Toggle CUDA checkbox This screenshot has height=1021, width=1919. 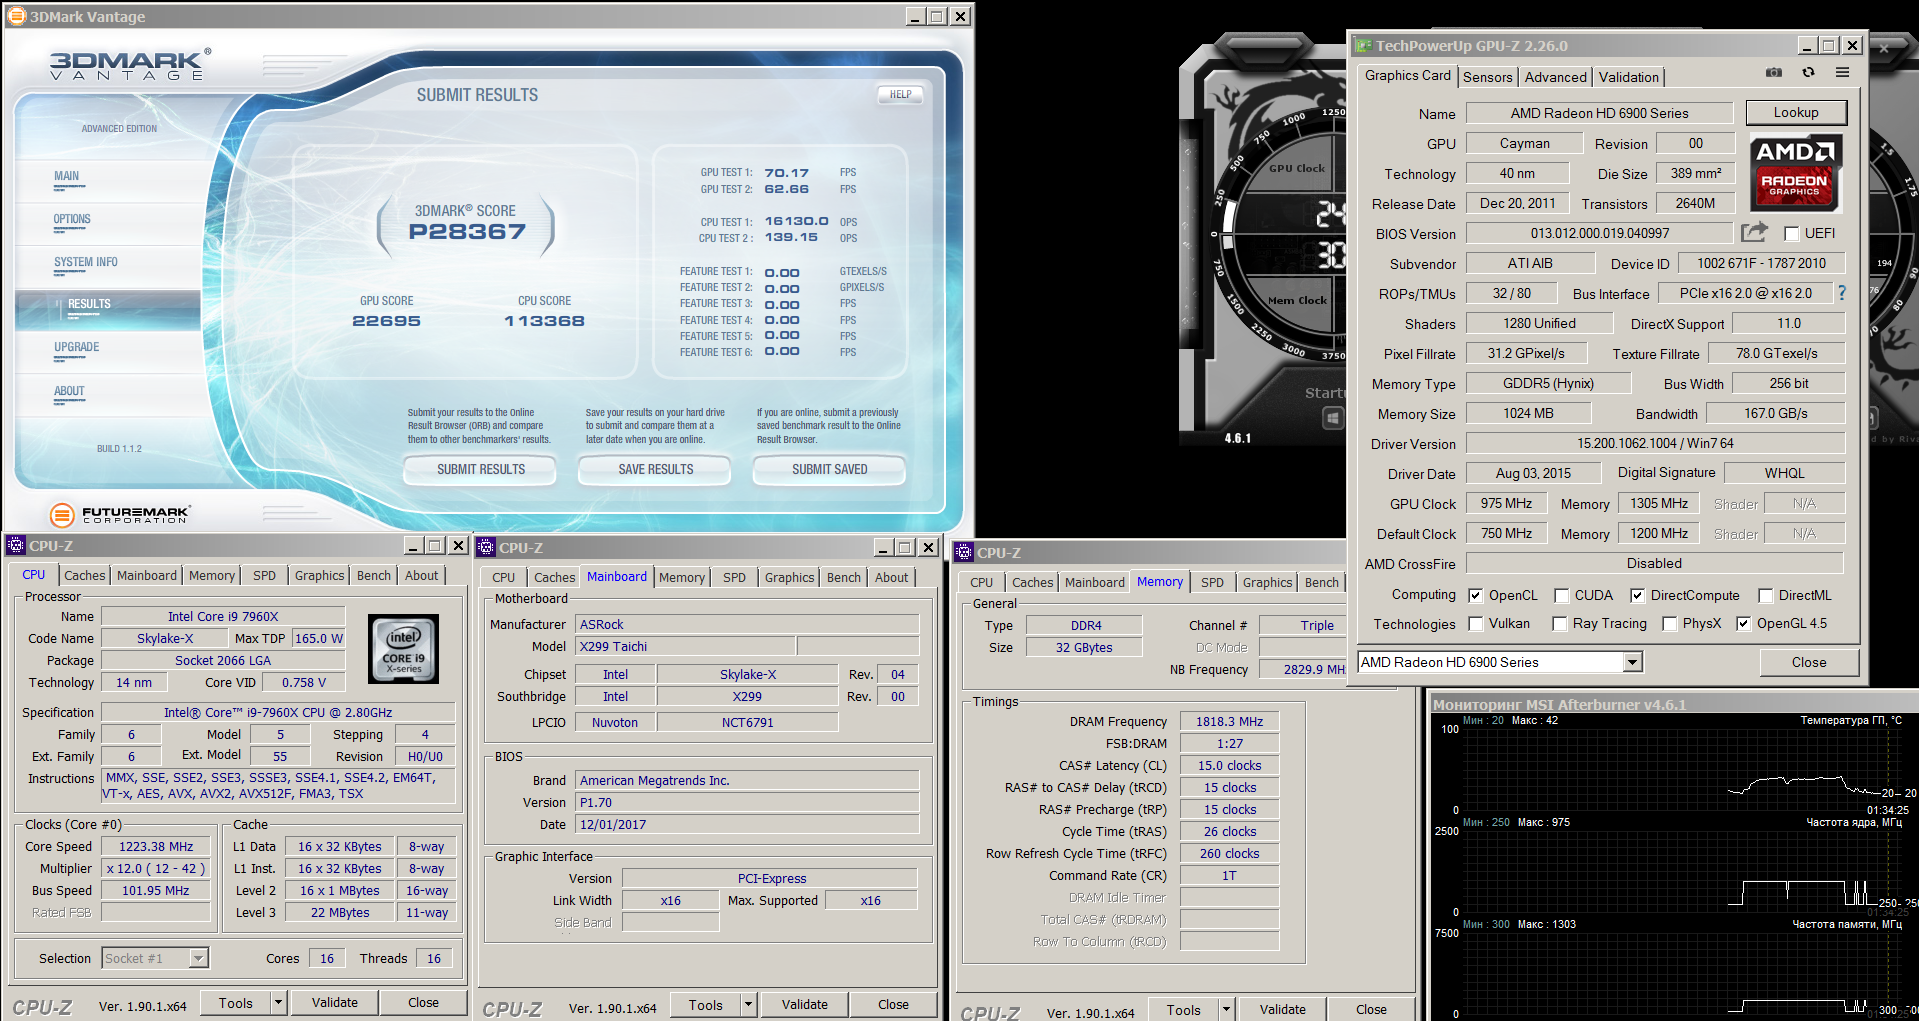(x=1561, y=595)
